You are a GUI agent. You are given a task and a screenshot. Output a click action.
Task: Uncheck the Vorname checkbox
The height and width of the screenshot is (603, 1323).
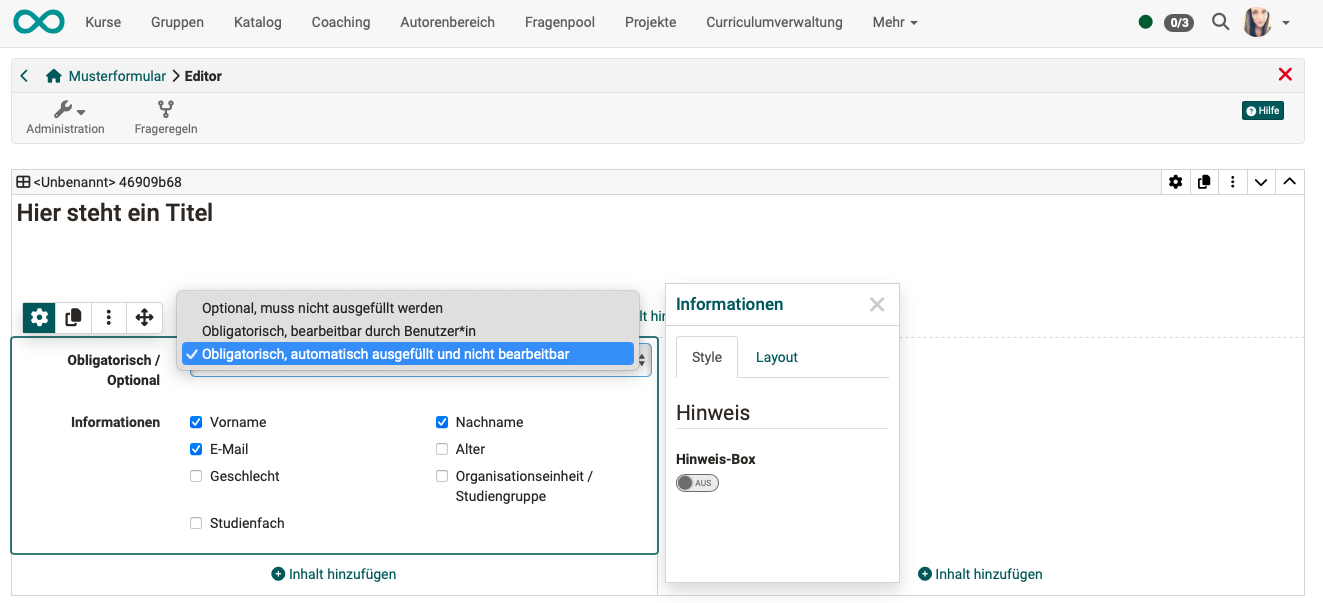pyautogui.click(x=196, y=422)
